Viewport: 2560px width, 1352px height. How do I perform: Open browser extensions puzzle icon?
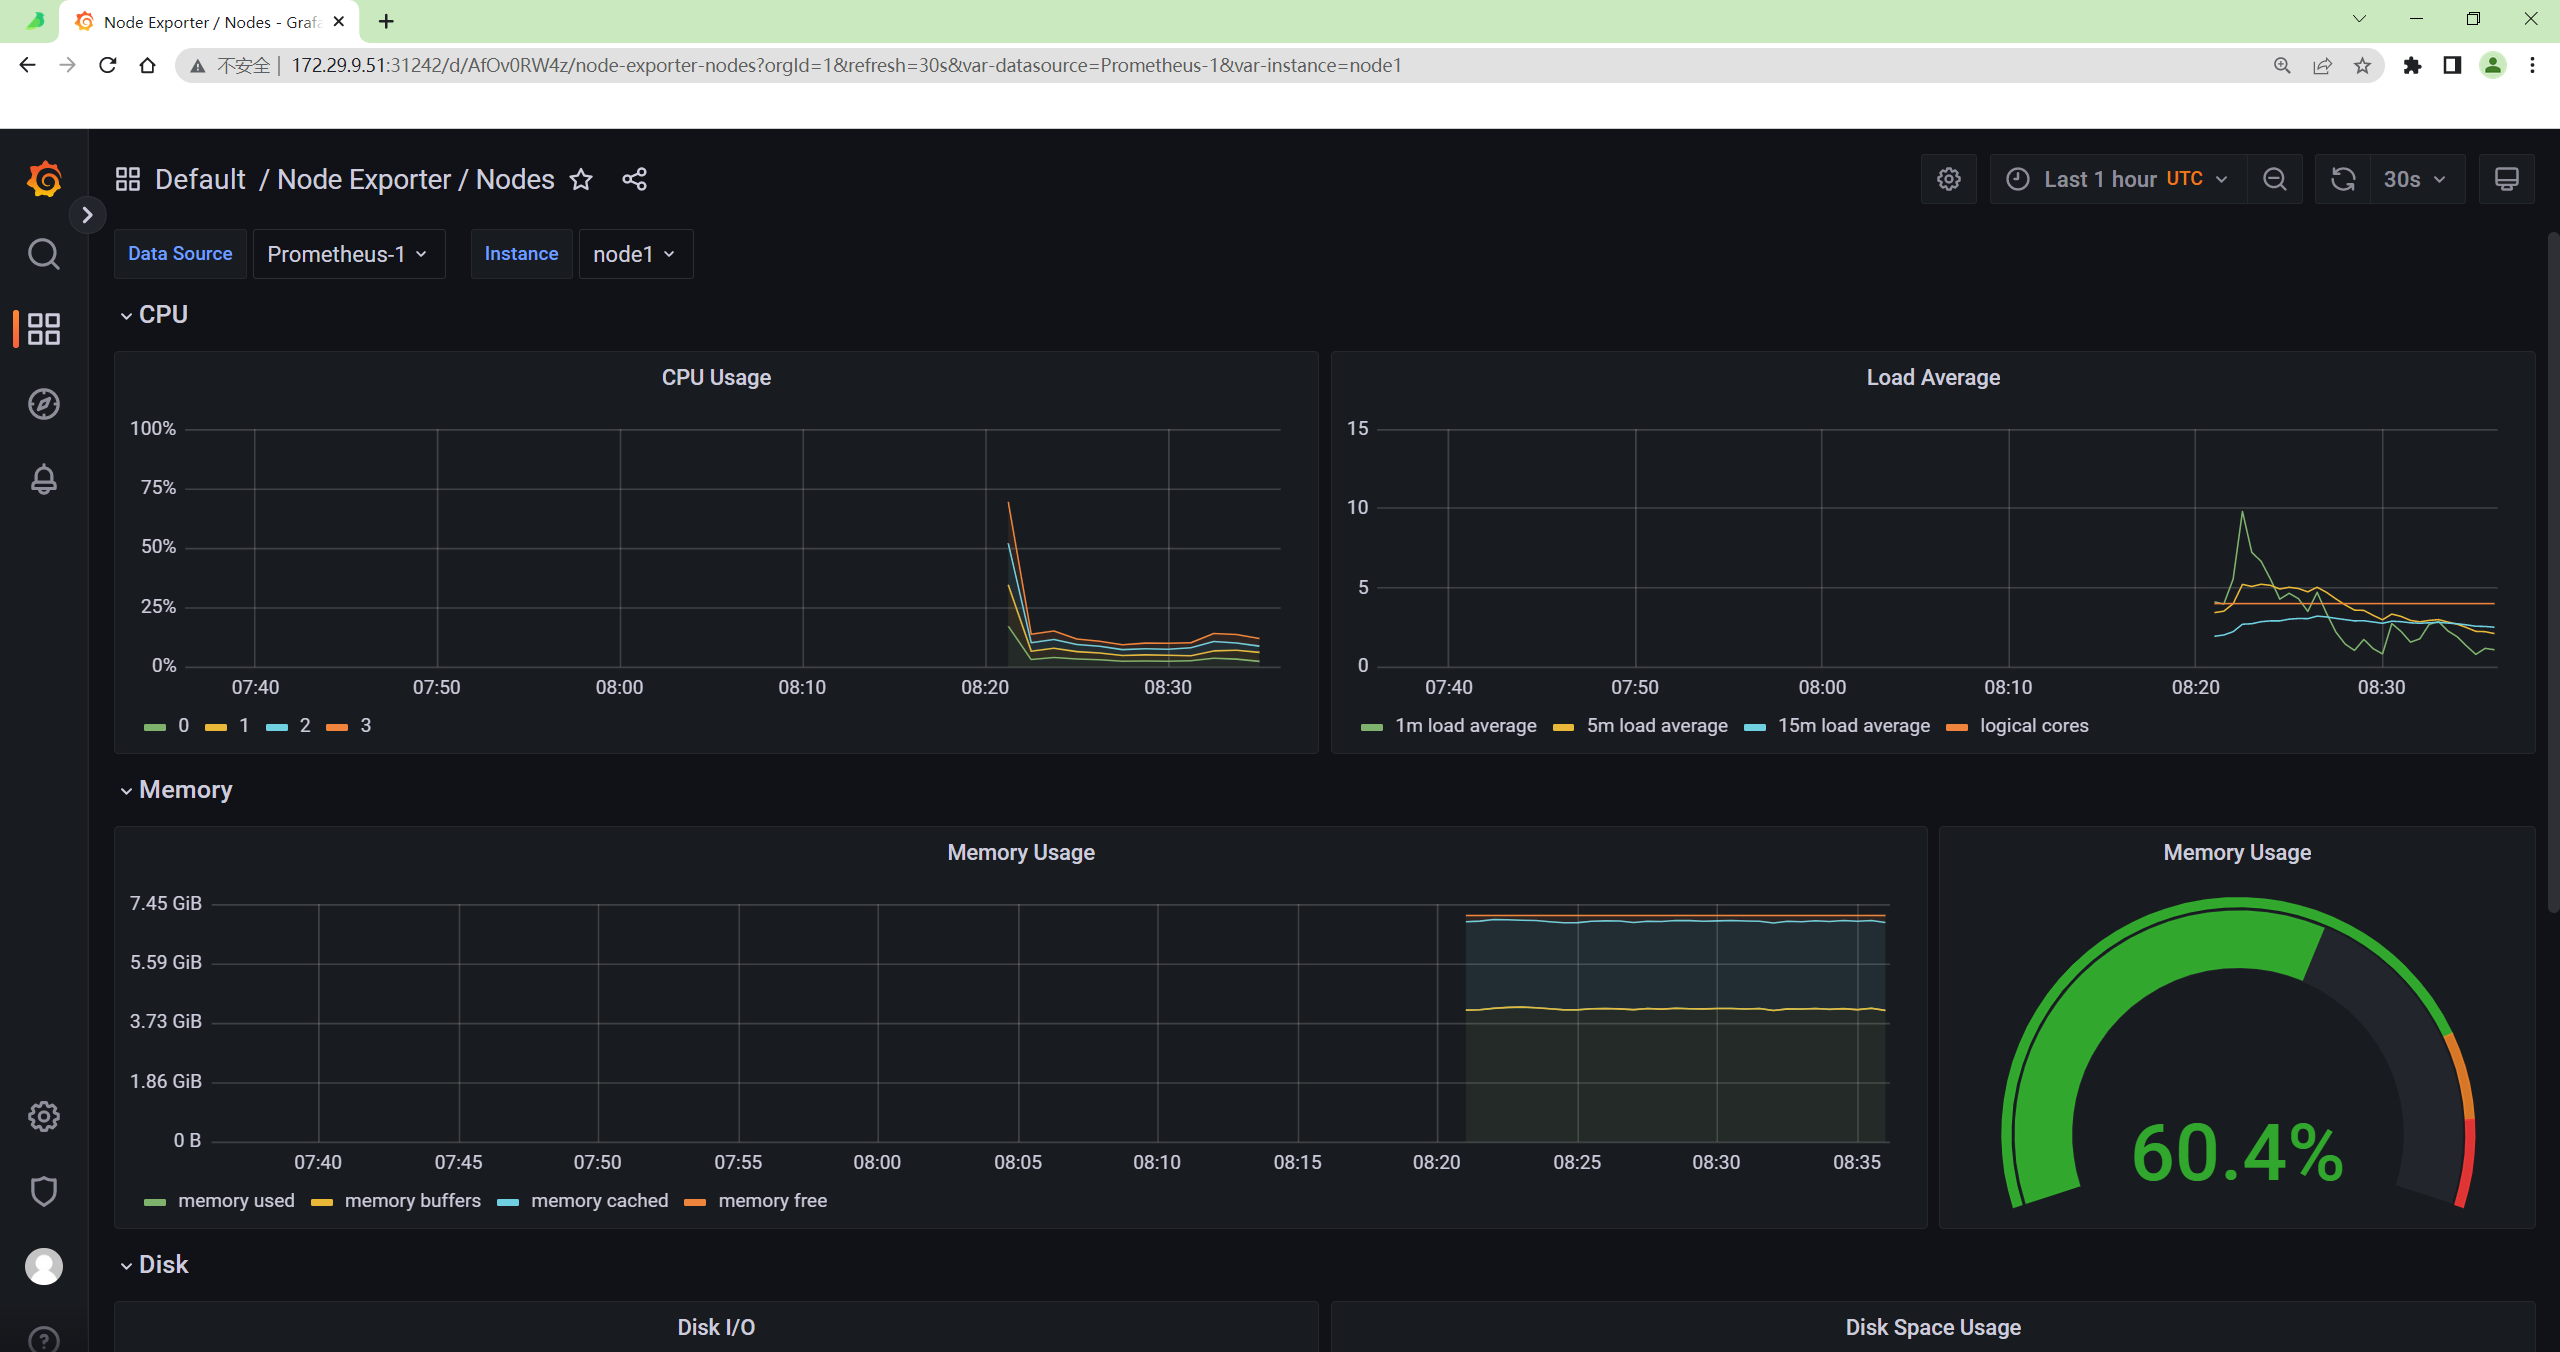pyautogui.click(x=2412, y=65)
